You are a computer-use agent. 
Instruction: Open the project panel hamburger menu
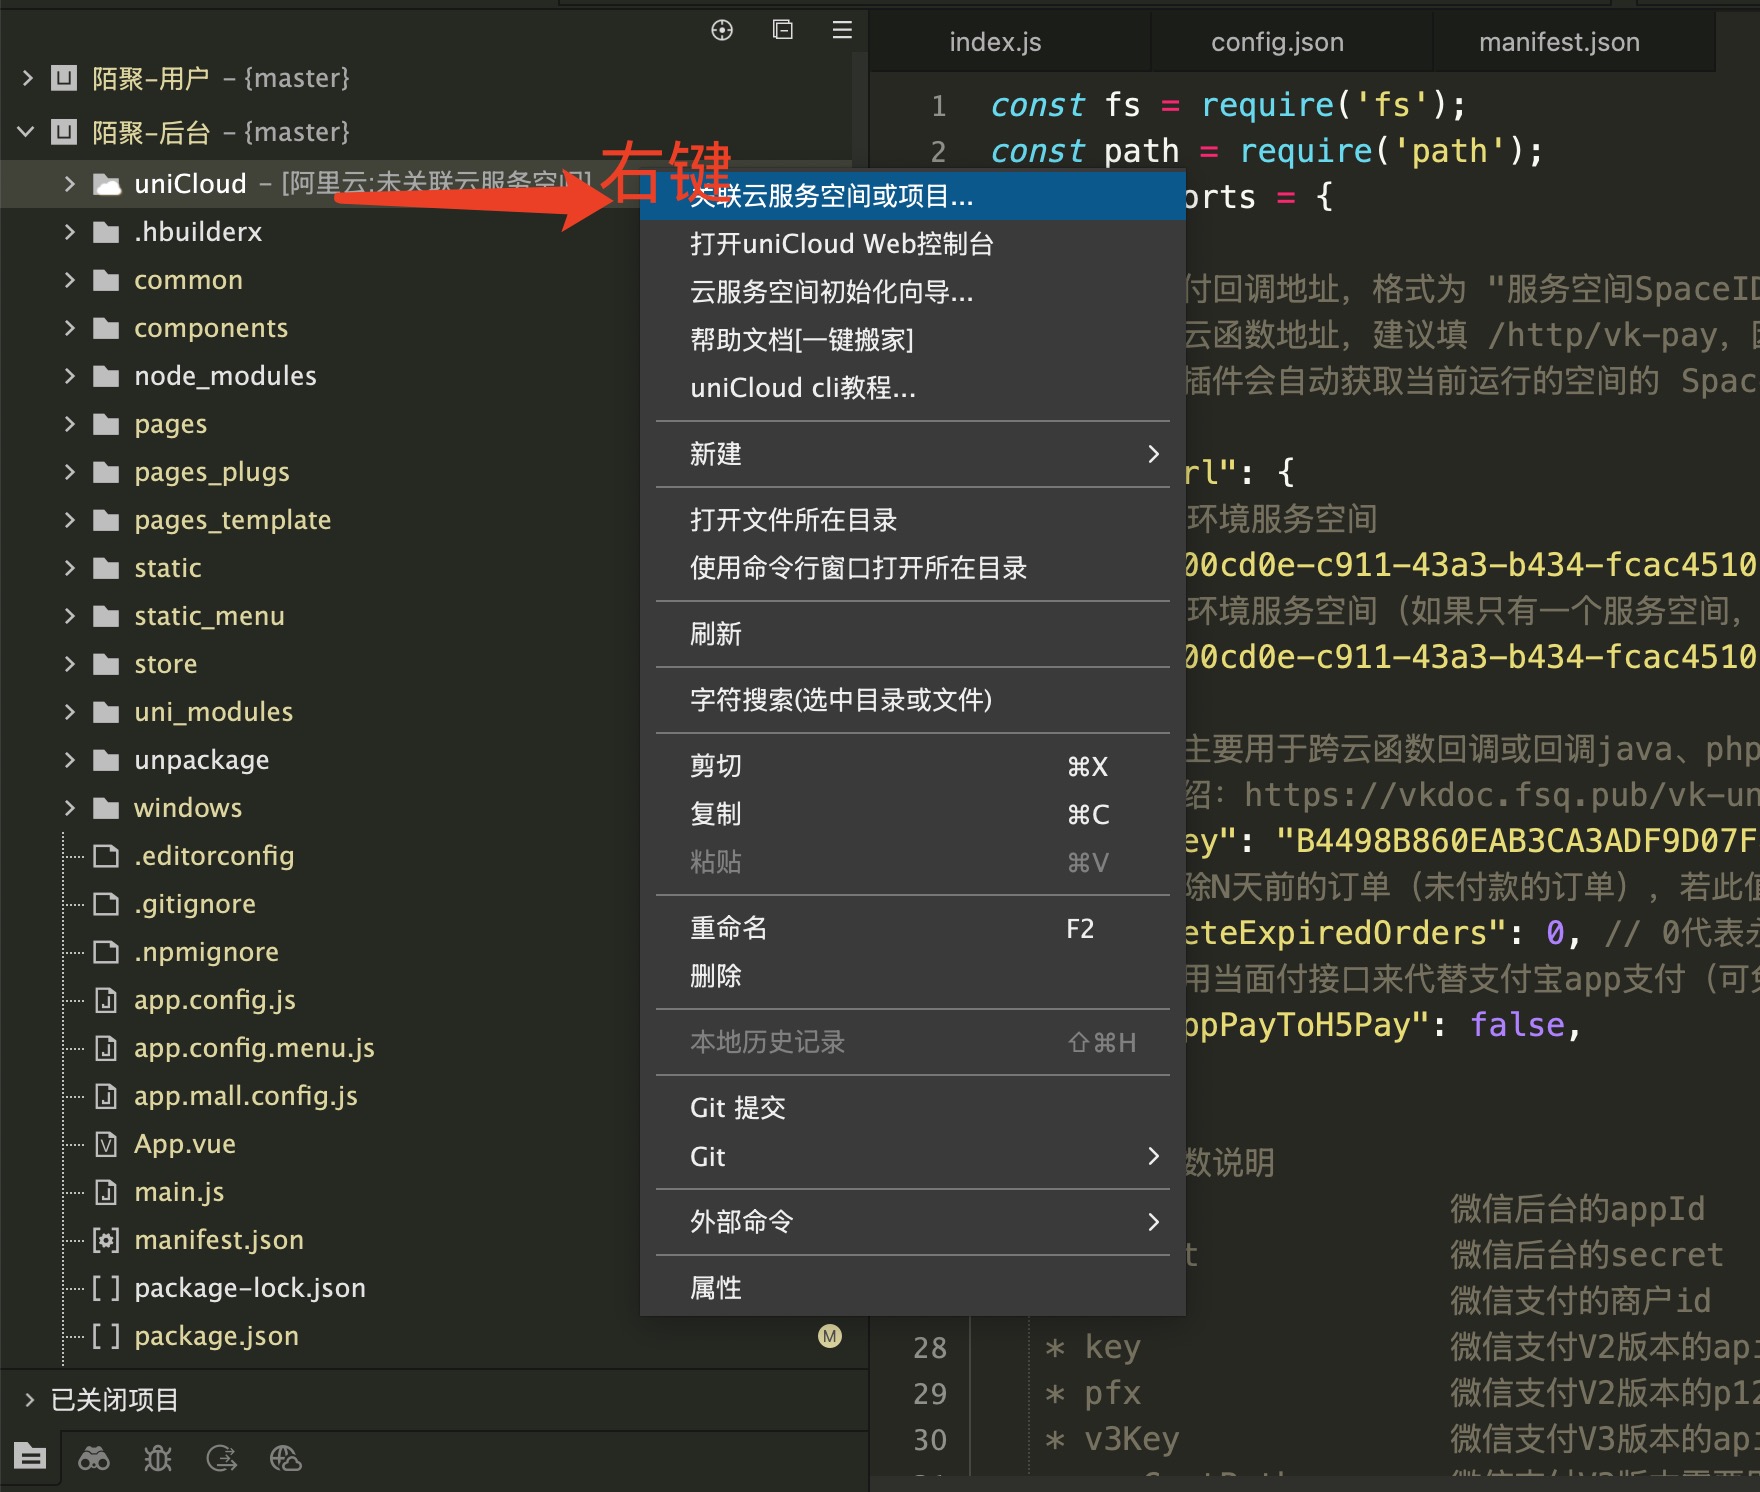pyautogui.click(x=842, y=30)
